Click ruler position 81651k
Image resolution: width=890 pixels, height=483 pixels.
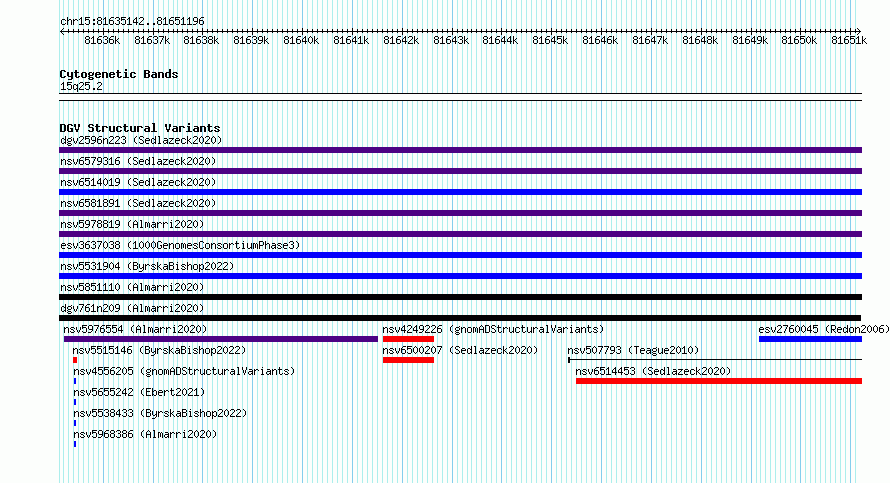pyautogui.click(x=849, y=40)
